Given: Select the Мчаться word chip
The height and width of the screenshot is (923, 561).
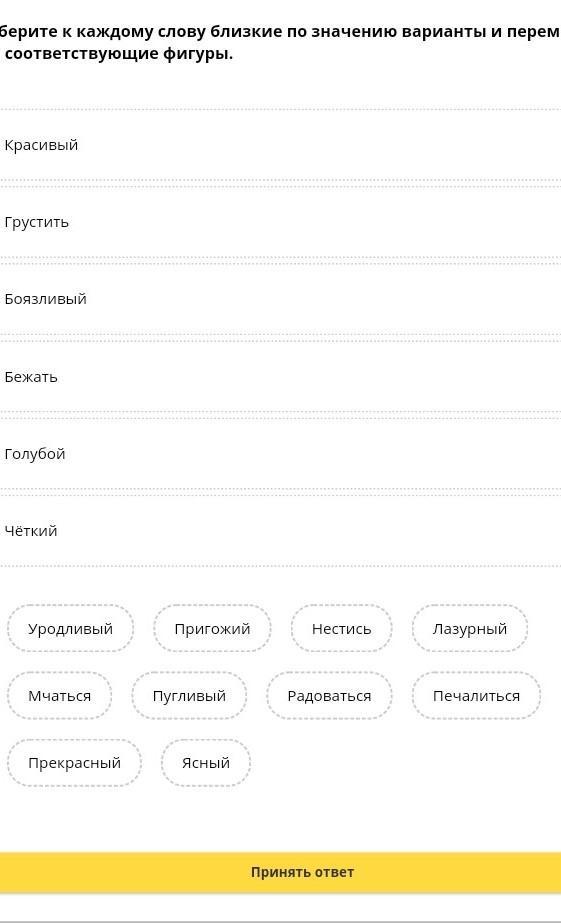Looking at the screenshot, I should click(59, 696).
